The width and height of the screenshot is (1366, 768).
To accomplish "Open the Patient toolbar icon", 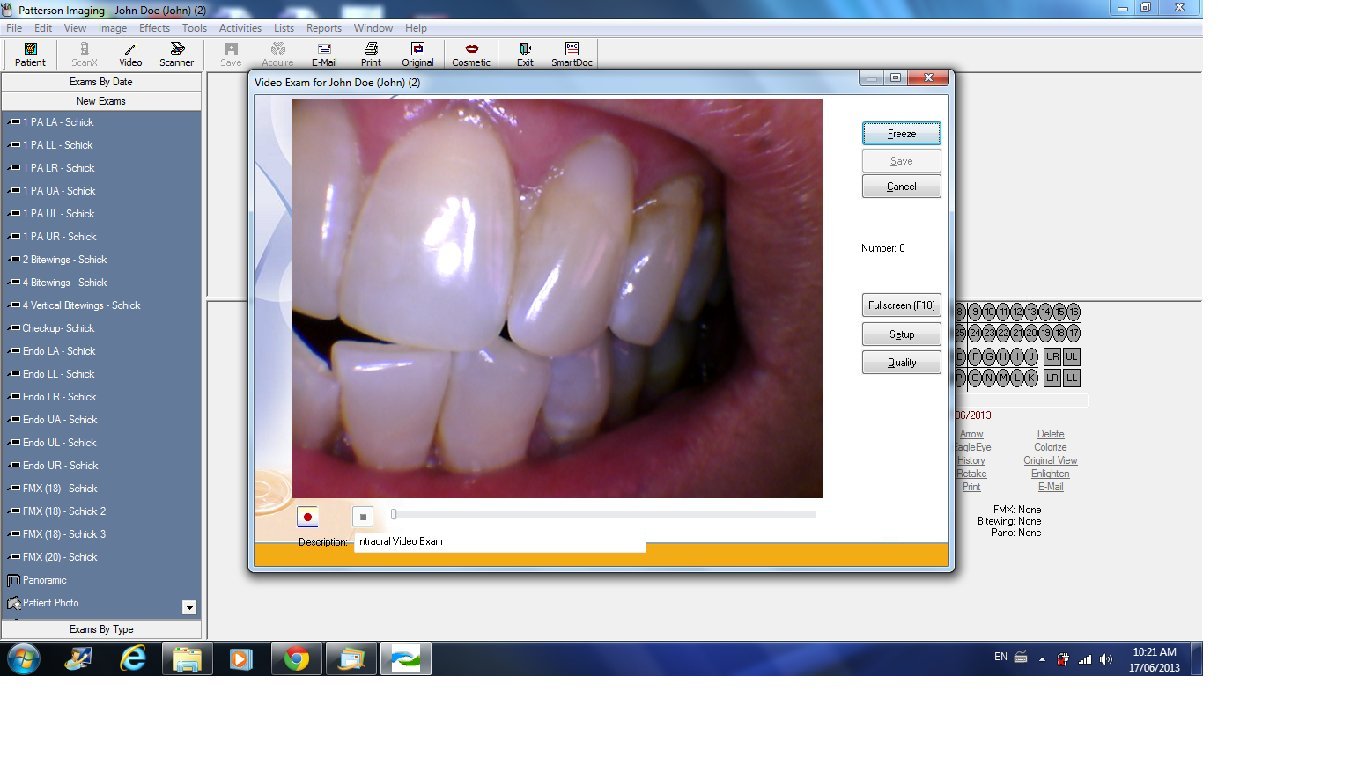I will 29,54.
